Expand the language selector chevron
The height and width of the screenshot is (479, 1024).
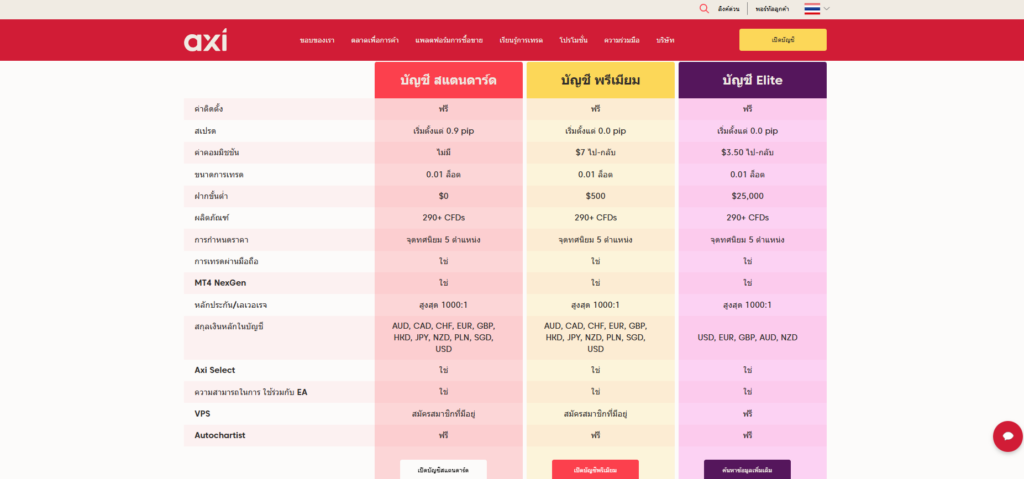827,8
